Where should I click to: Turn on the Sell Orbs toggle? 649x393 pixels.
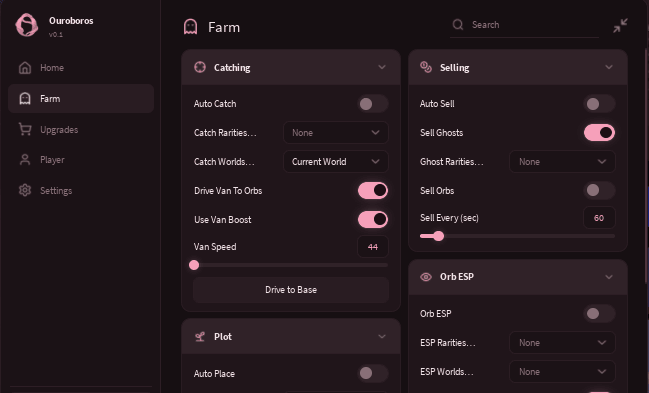pos(599,190)
